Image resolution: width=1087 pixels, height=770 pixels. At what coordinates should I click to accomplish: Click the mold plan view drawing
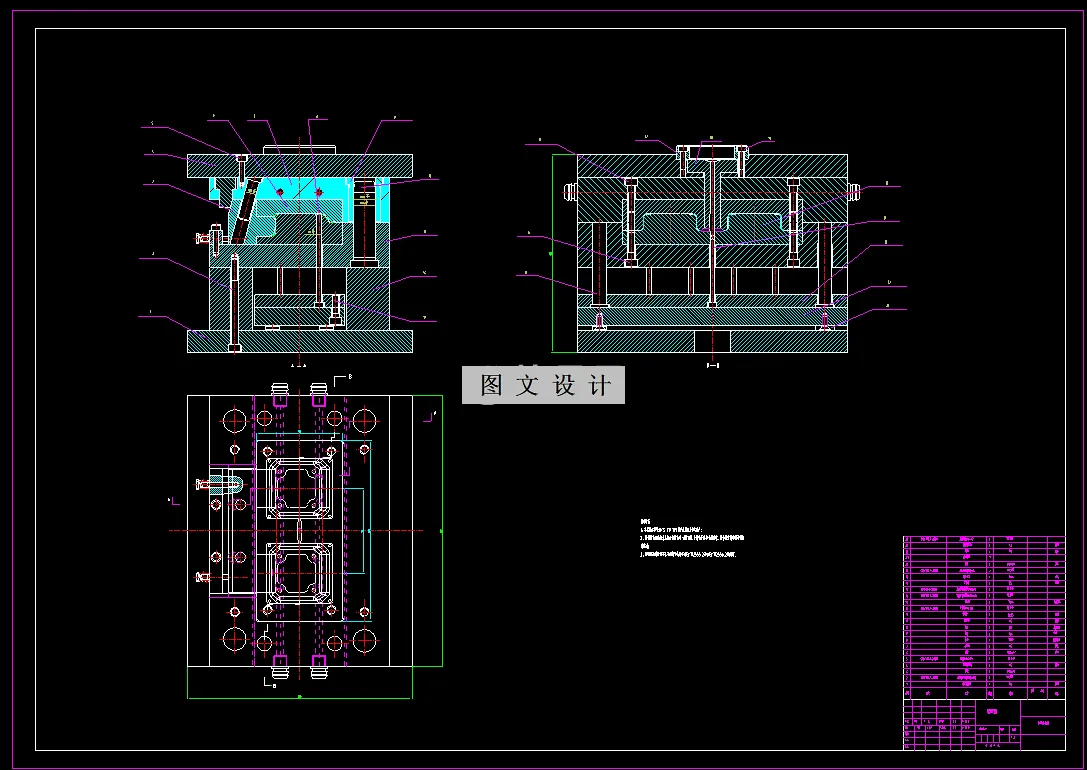(300, 530)
